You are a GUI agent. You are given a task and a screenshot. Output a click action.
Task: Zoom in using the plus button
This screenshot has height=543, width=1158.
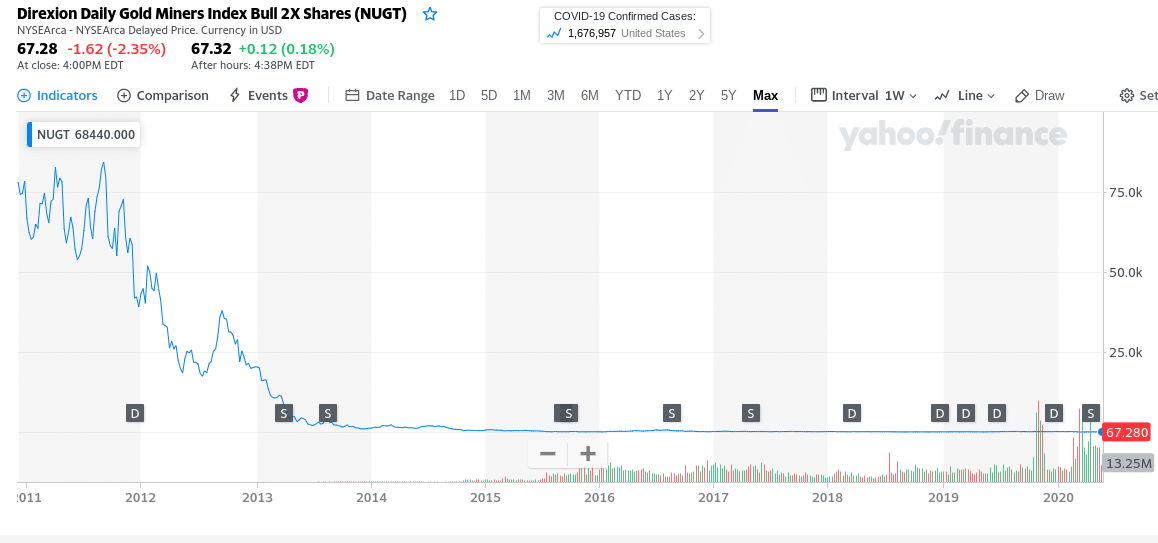[588, 454]
